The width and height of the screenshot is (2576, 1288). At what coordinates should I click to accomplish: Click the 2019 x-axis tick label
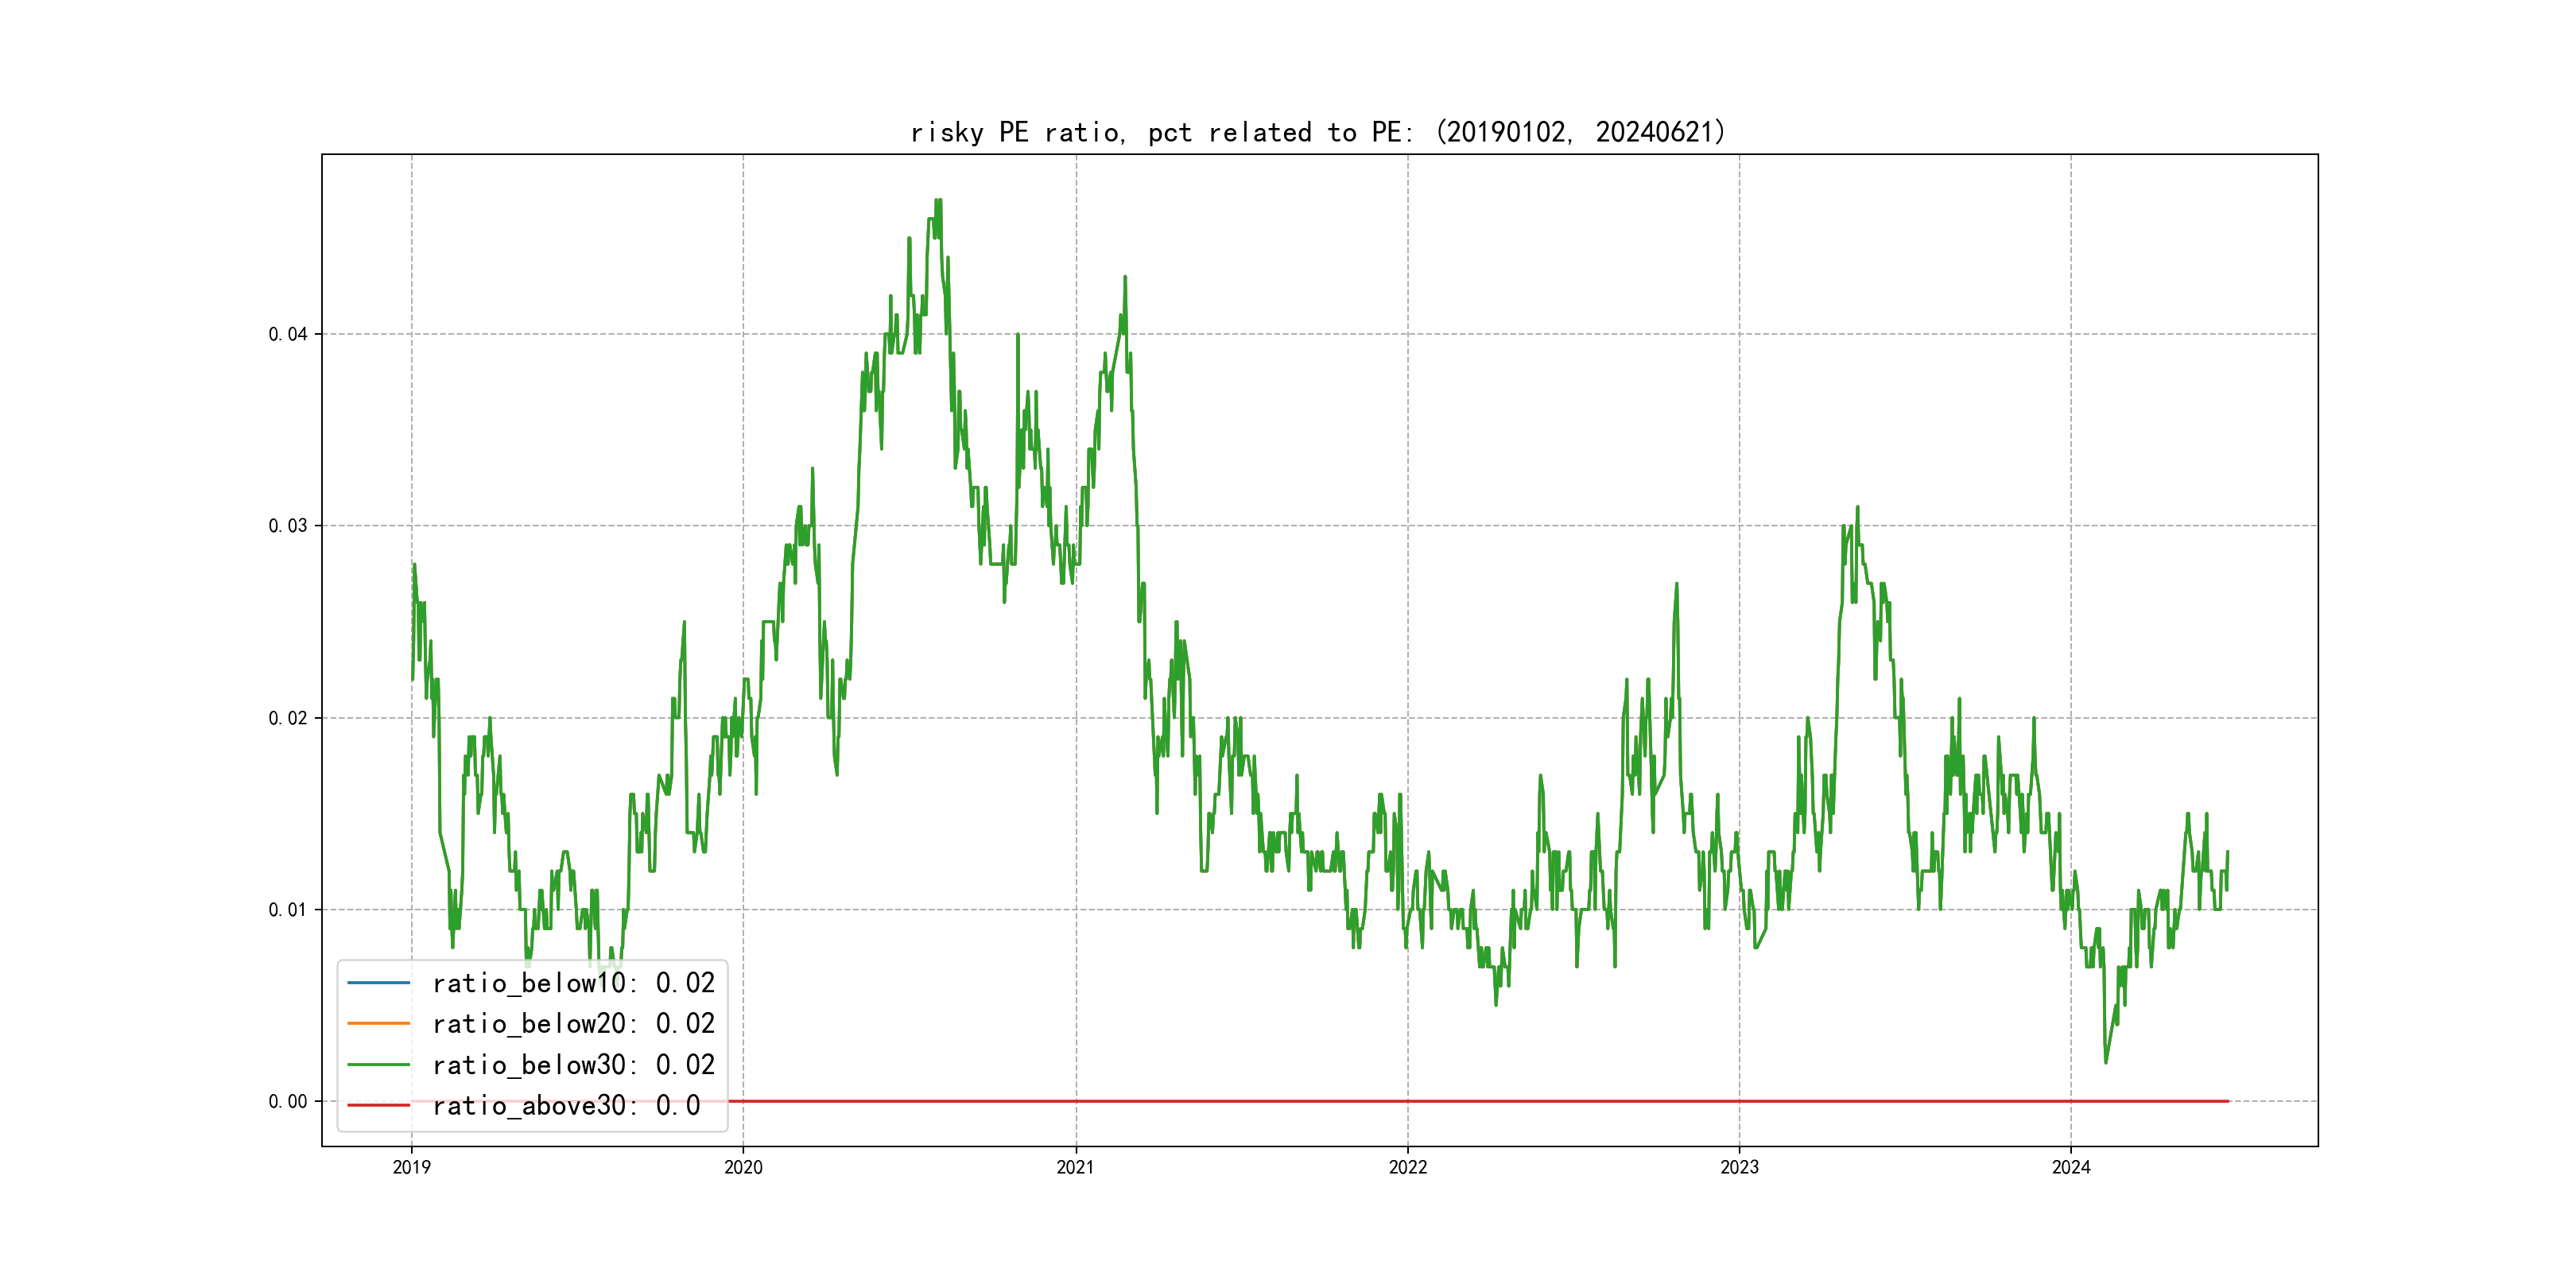pyautogui.click(x=411, y=1167)
